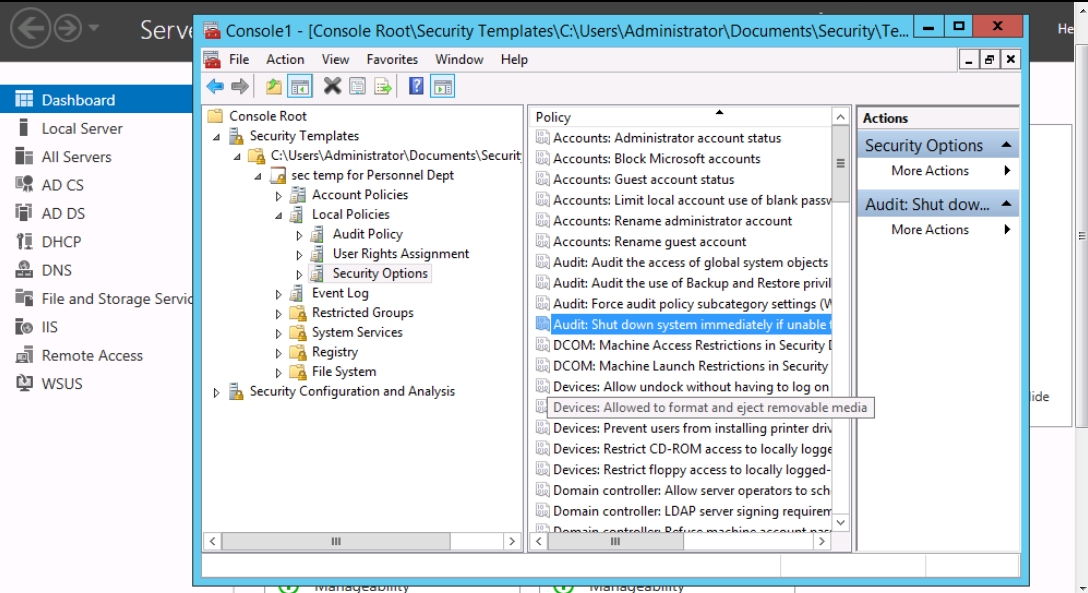1088x593 pixels.
Task: Select the File System tree item
Action: [x=343, y=372]
